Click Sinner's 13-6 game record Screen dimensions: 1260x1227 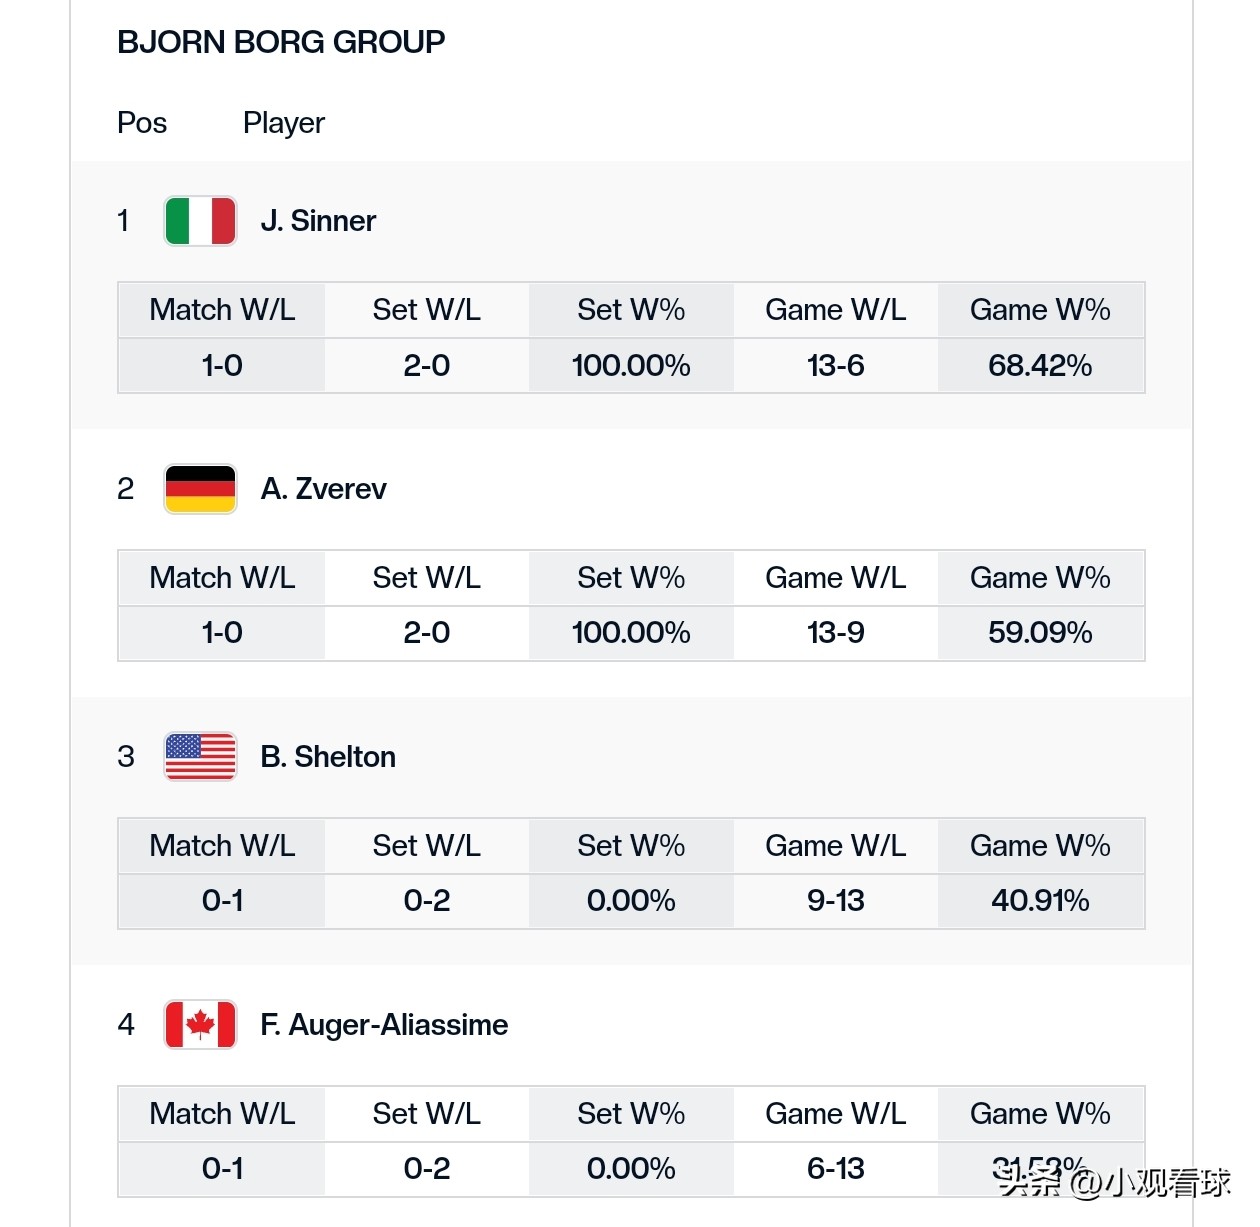pos(835,366)
